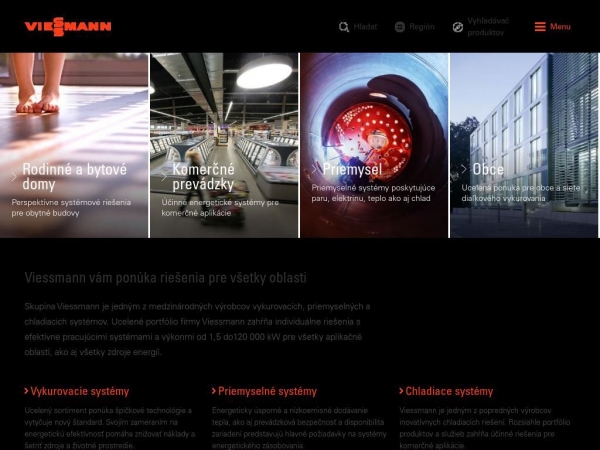The image size is (600, 450).
Task: Open Rodinné a bytové domy heading
Action: 75,177
